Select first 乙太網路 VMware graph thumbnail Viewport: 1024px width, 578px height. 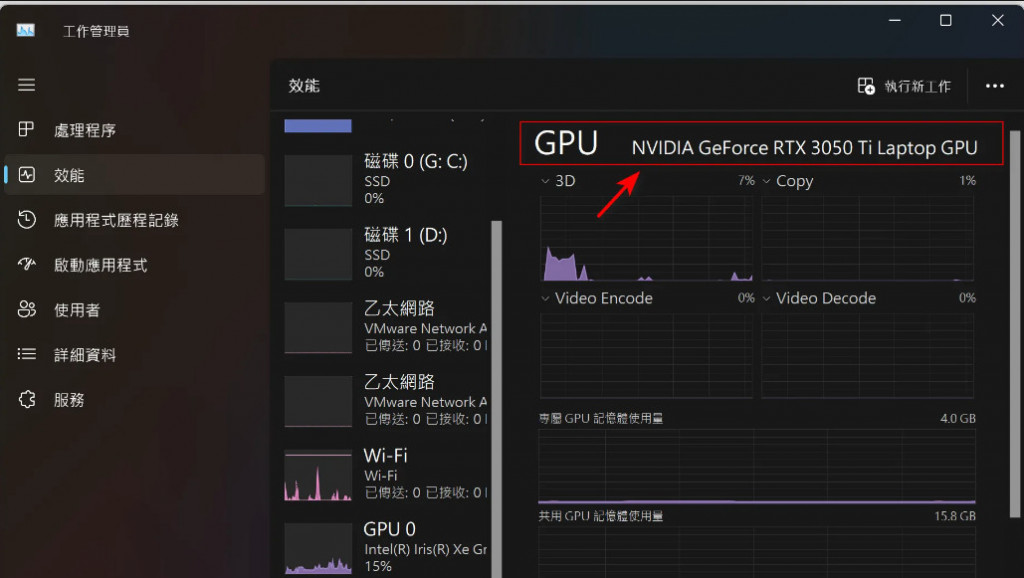pyautogui.click(x=318, y=328)
